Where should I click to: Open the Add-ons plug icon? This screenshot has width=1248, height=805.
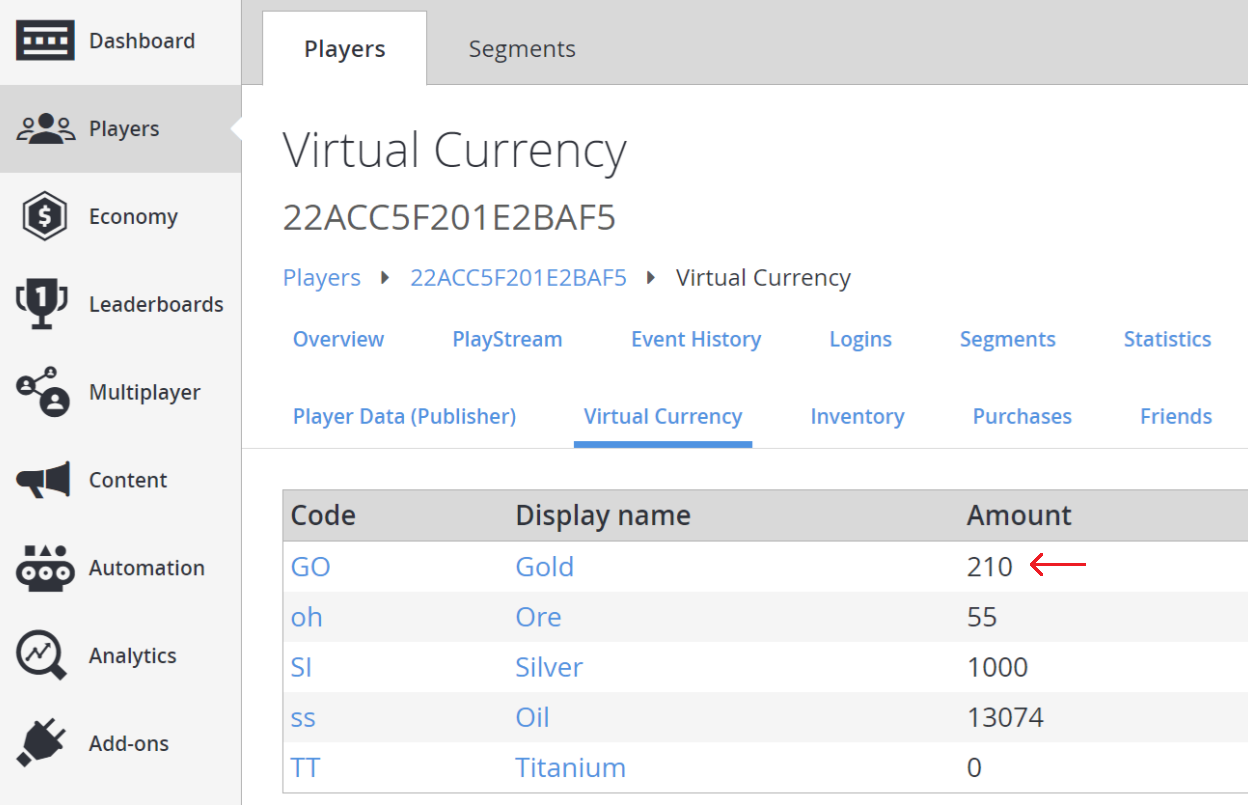click(43, 743)
